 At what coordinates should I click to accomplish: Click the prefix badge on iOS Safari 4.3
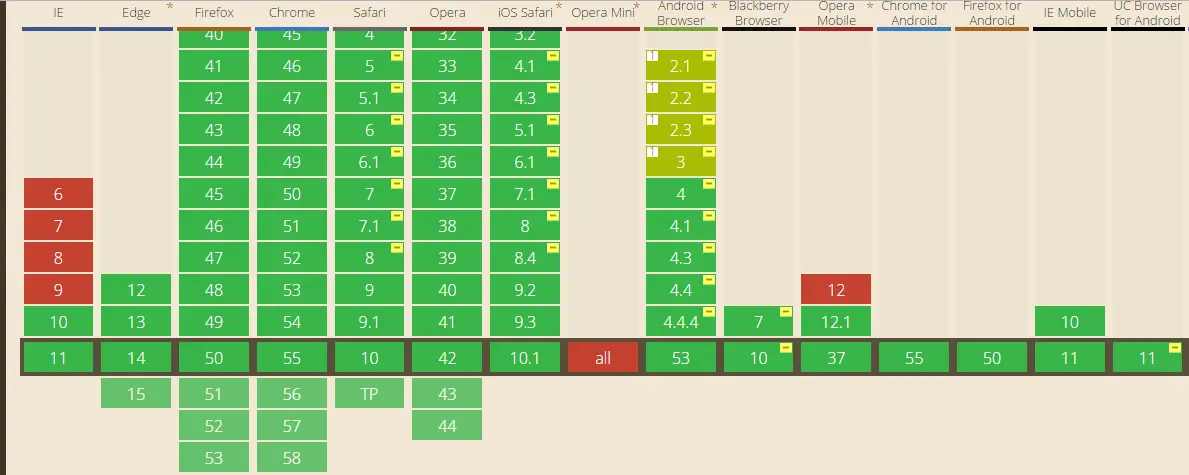coord(553,88)
